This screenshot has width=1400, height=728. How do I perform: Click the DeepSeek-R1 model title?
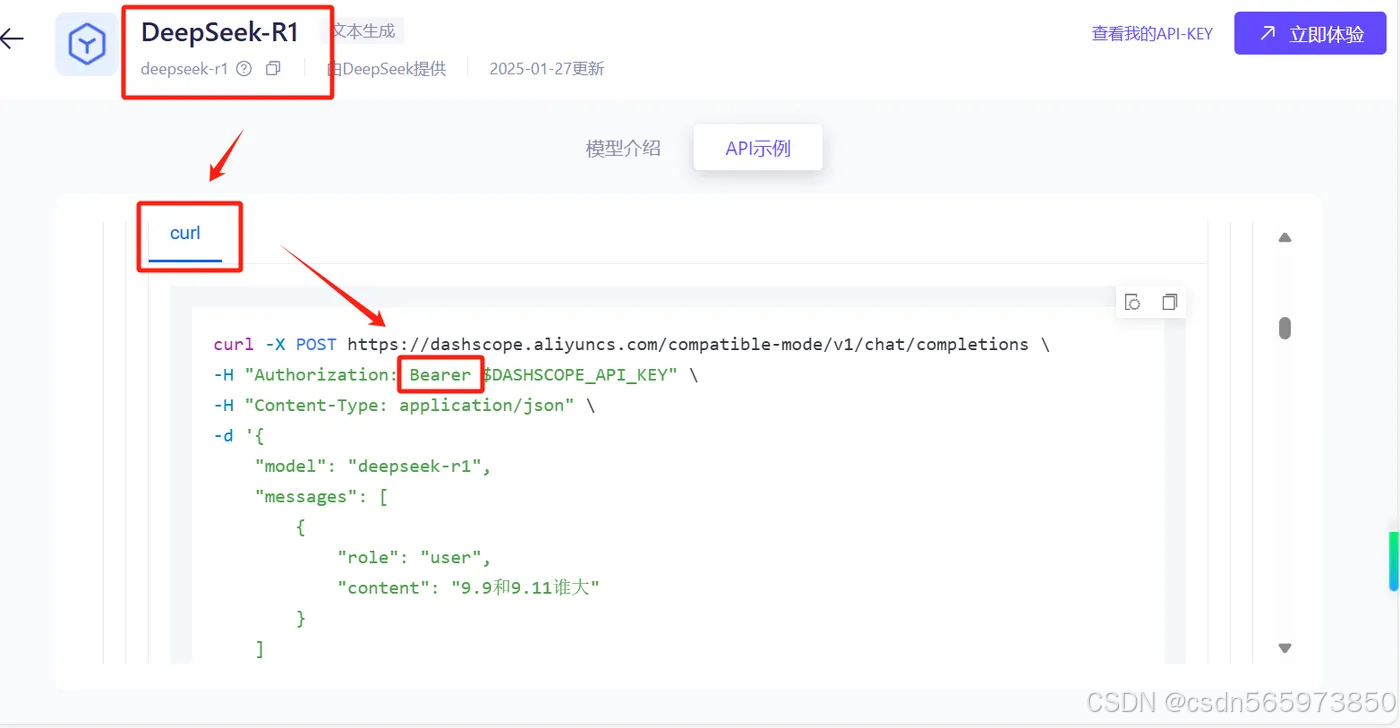point(220,32)
